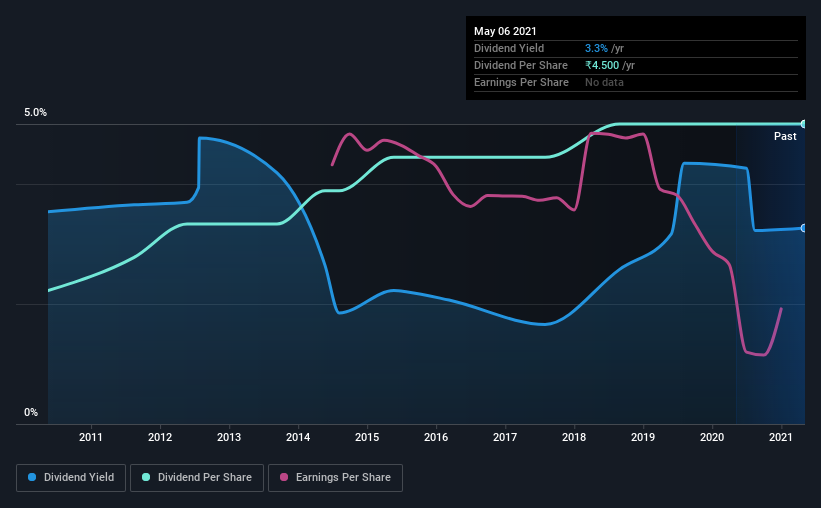This screenshot has height=508, width=821.
Task: Click the tooltip 'Dividend Yield' row label
Action: pos(509,48)
